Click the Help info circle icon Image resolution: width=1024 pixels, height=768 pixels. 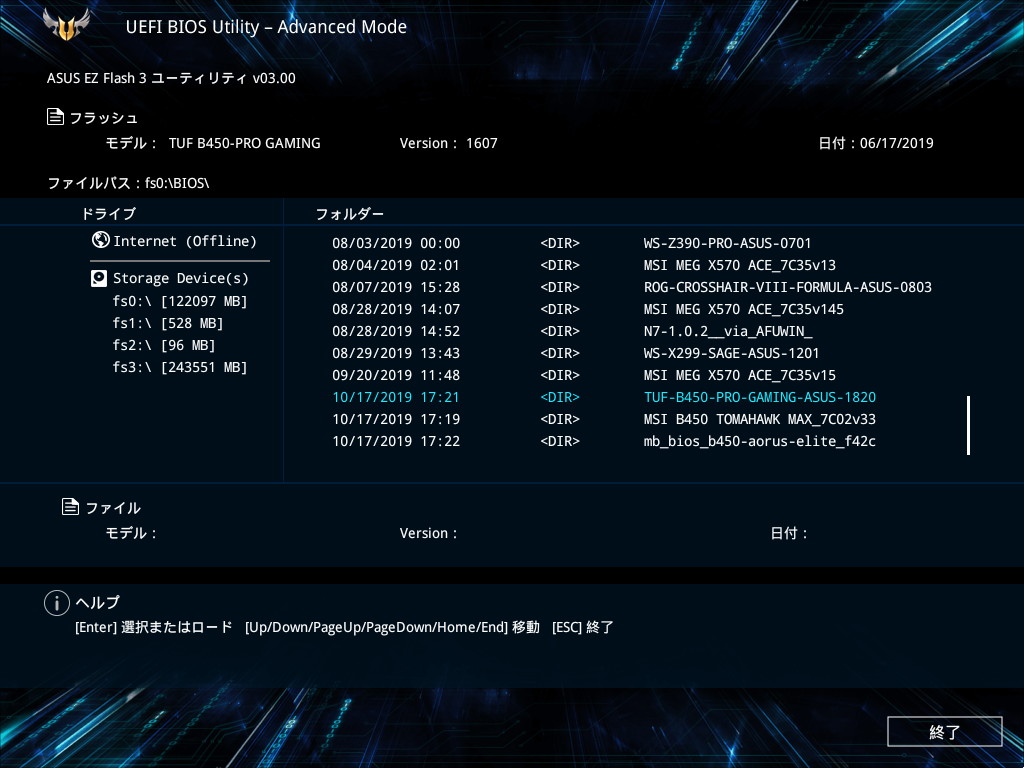pyautogui.click(x=57, y=603)
